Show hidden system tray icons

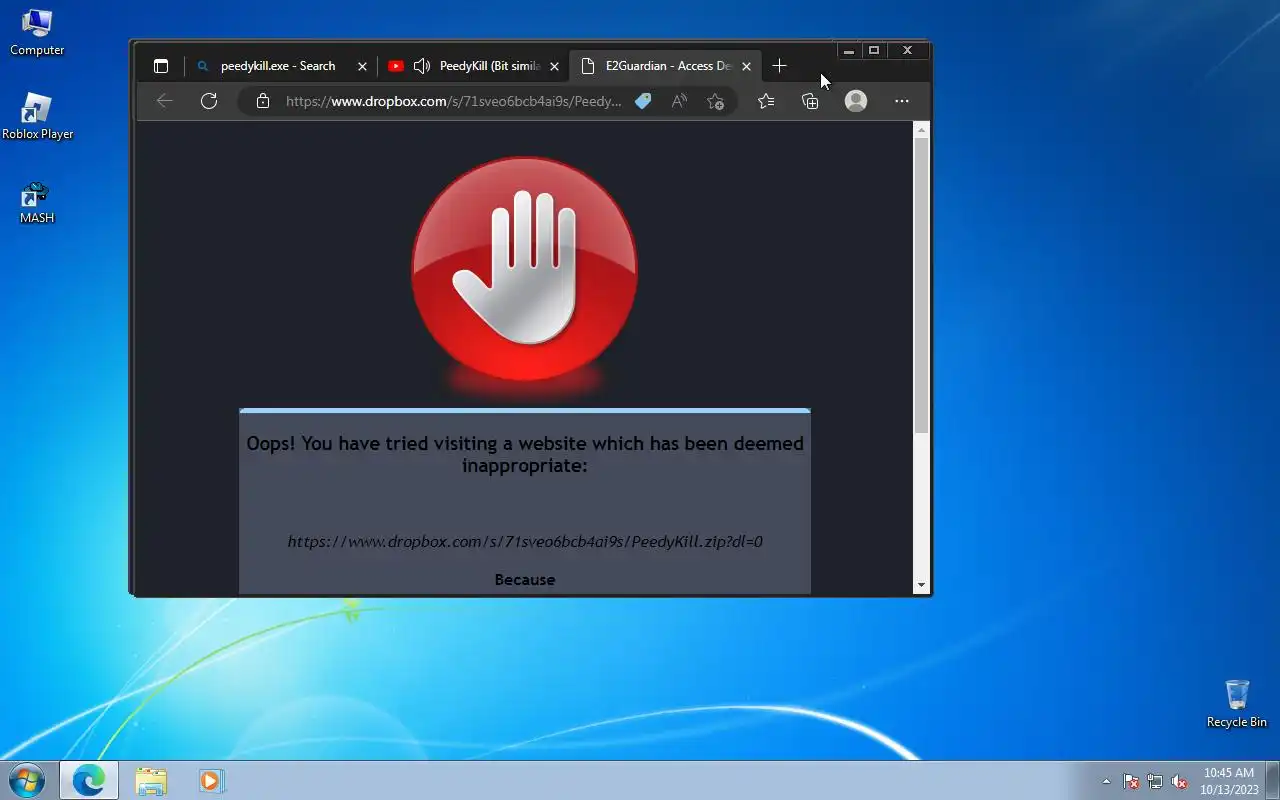point(1106,781)
